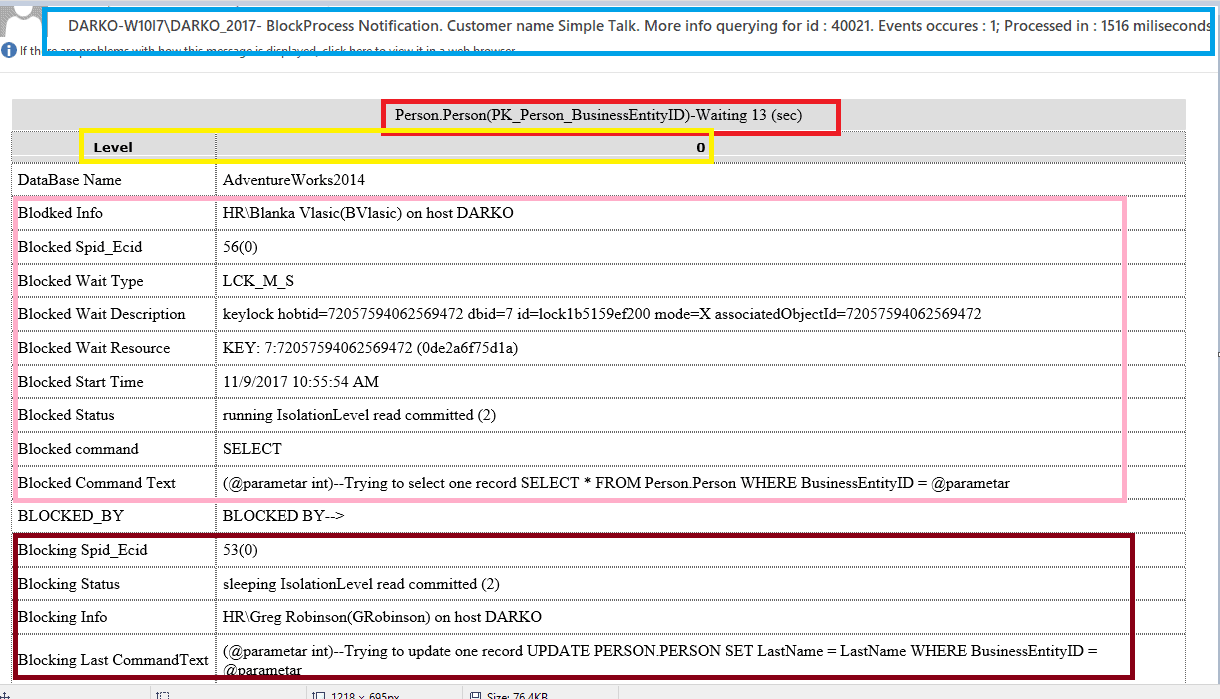Click the Blocked Start Time value
This screenshot has width=1220, height=699.
point(300,382)
